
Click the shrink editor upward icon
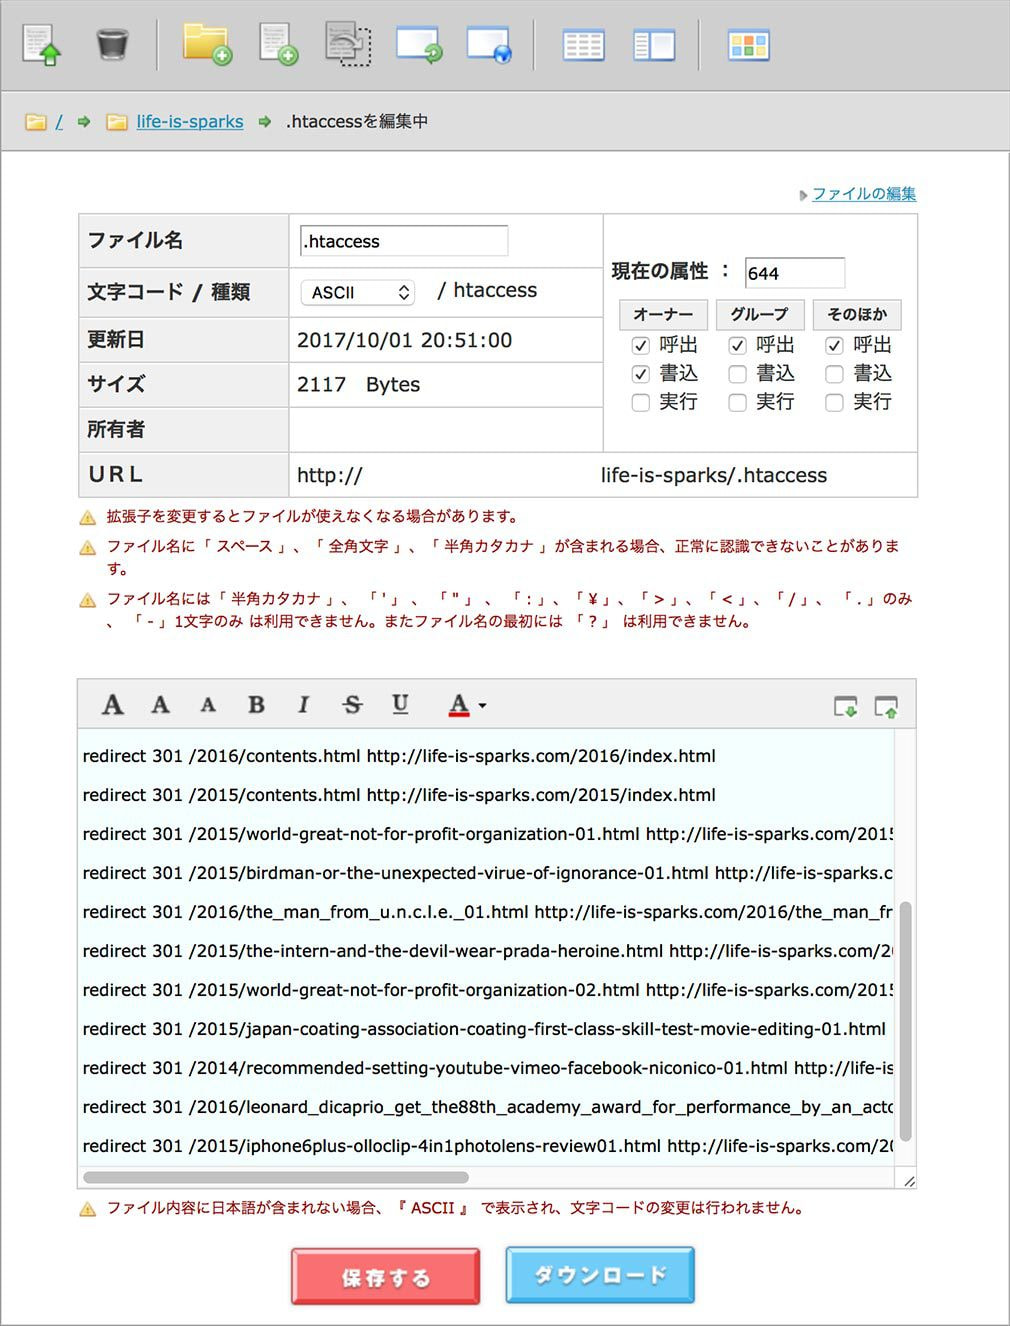[x=886, y=707]
